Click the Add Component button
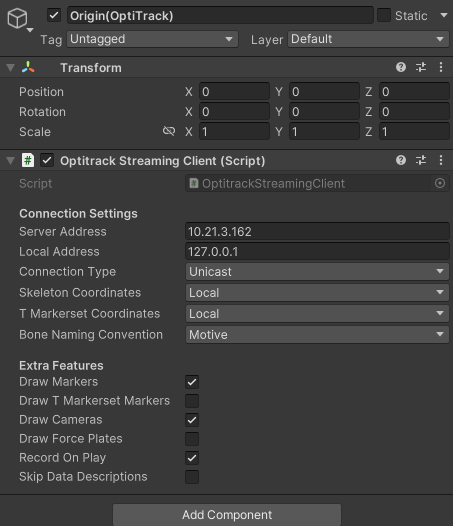 227,515
